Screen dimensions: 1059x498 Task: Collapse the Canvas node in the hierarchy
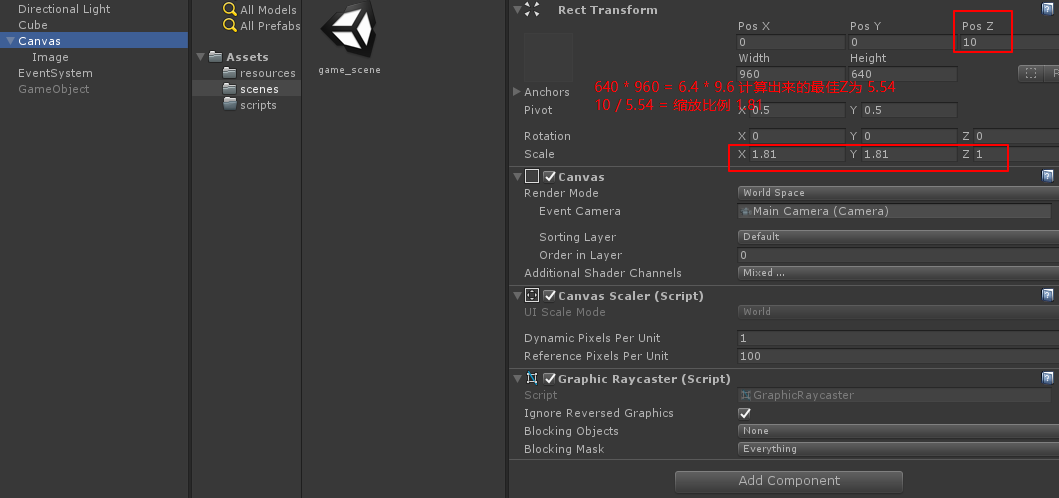10,41
